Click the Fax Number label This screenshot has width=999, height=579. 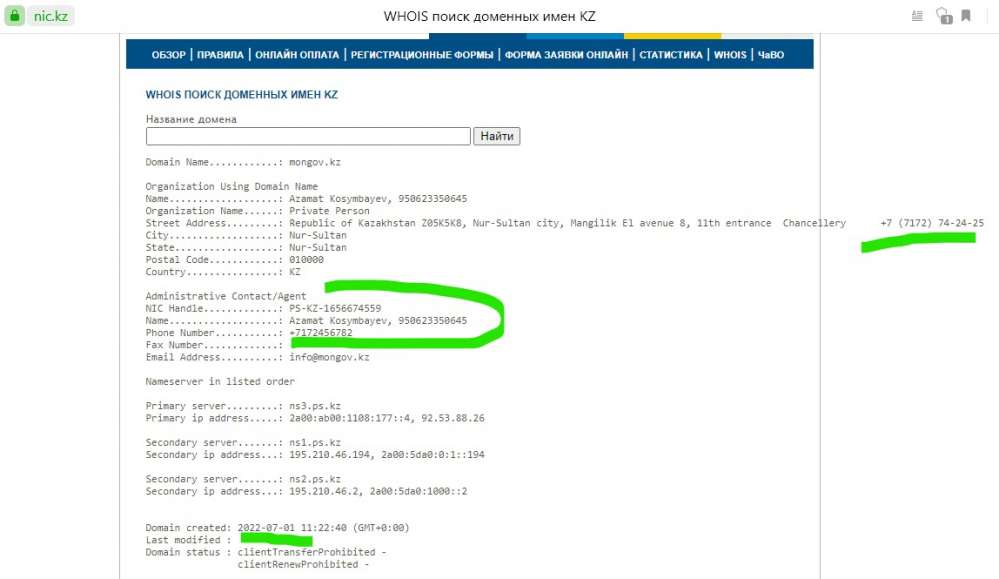pyautogui.click(x=174, y=345)
